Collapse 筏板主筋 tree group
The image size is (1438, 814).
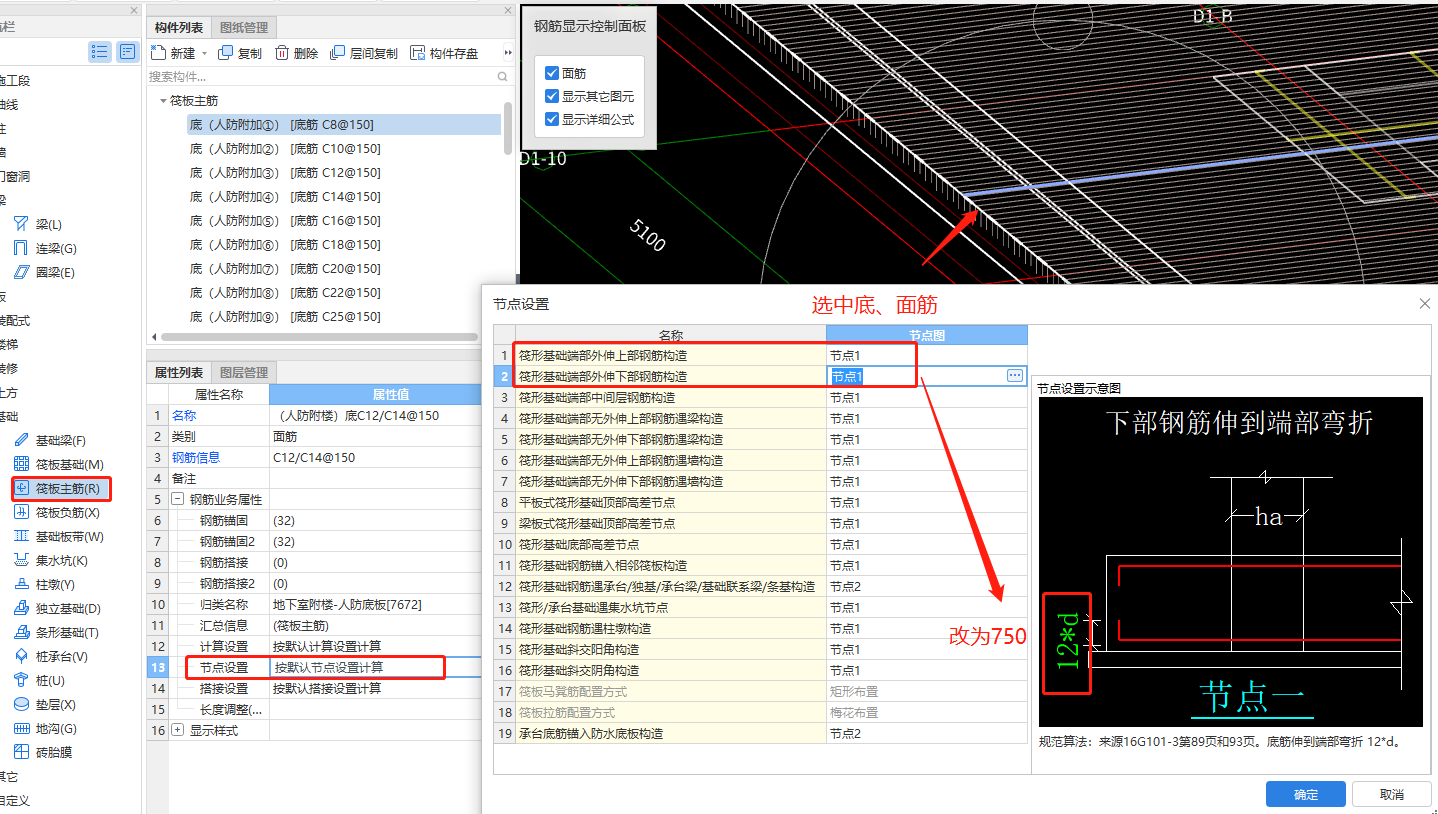(162, 101)
